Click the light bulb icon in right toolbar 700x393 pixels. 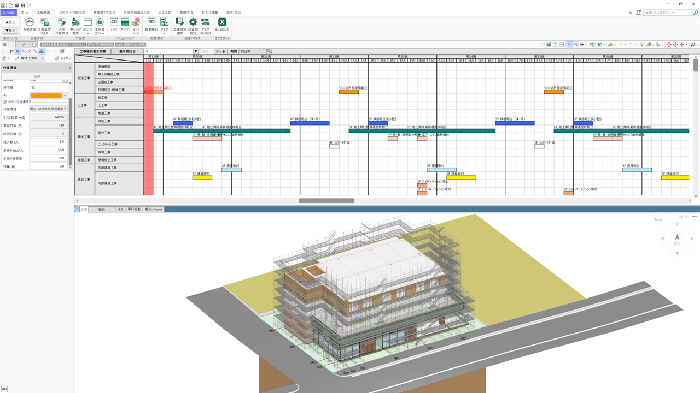(642, 45)
